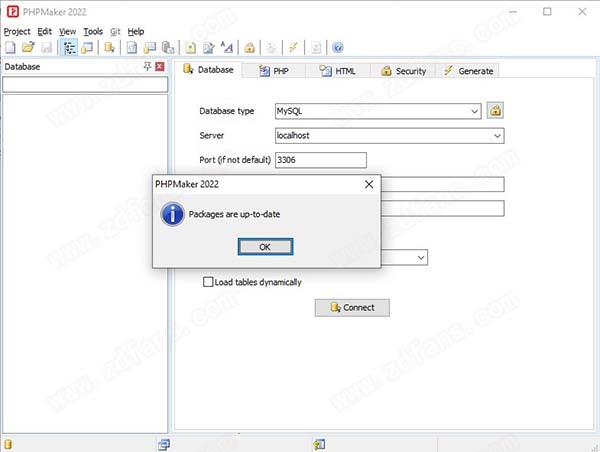Click the status bar key window icon
Image resolution: width=600 pixels, height=452 pixels.
coord(319,444)
